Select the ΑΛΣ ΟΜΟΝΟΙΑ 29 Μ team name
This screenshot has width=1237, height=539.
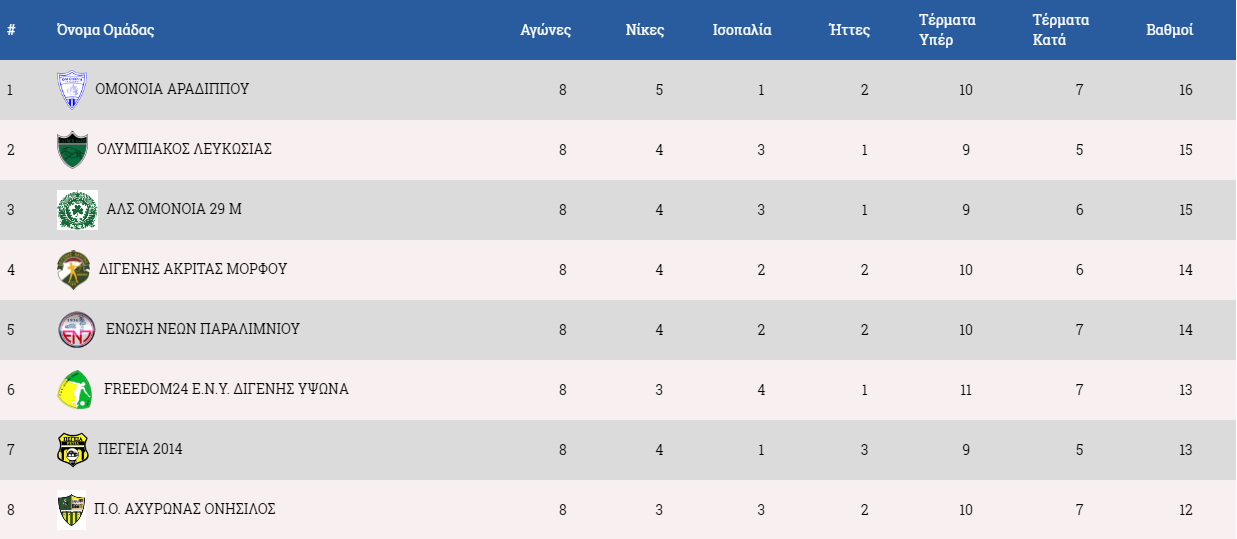coord(174,209)
